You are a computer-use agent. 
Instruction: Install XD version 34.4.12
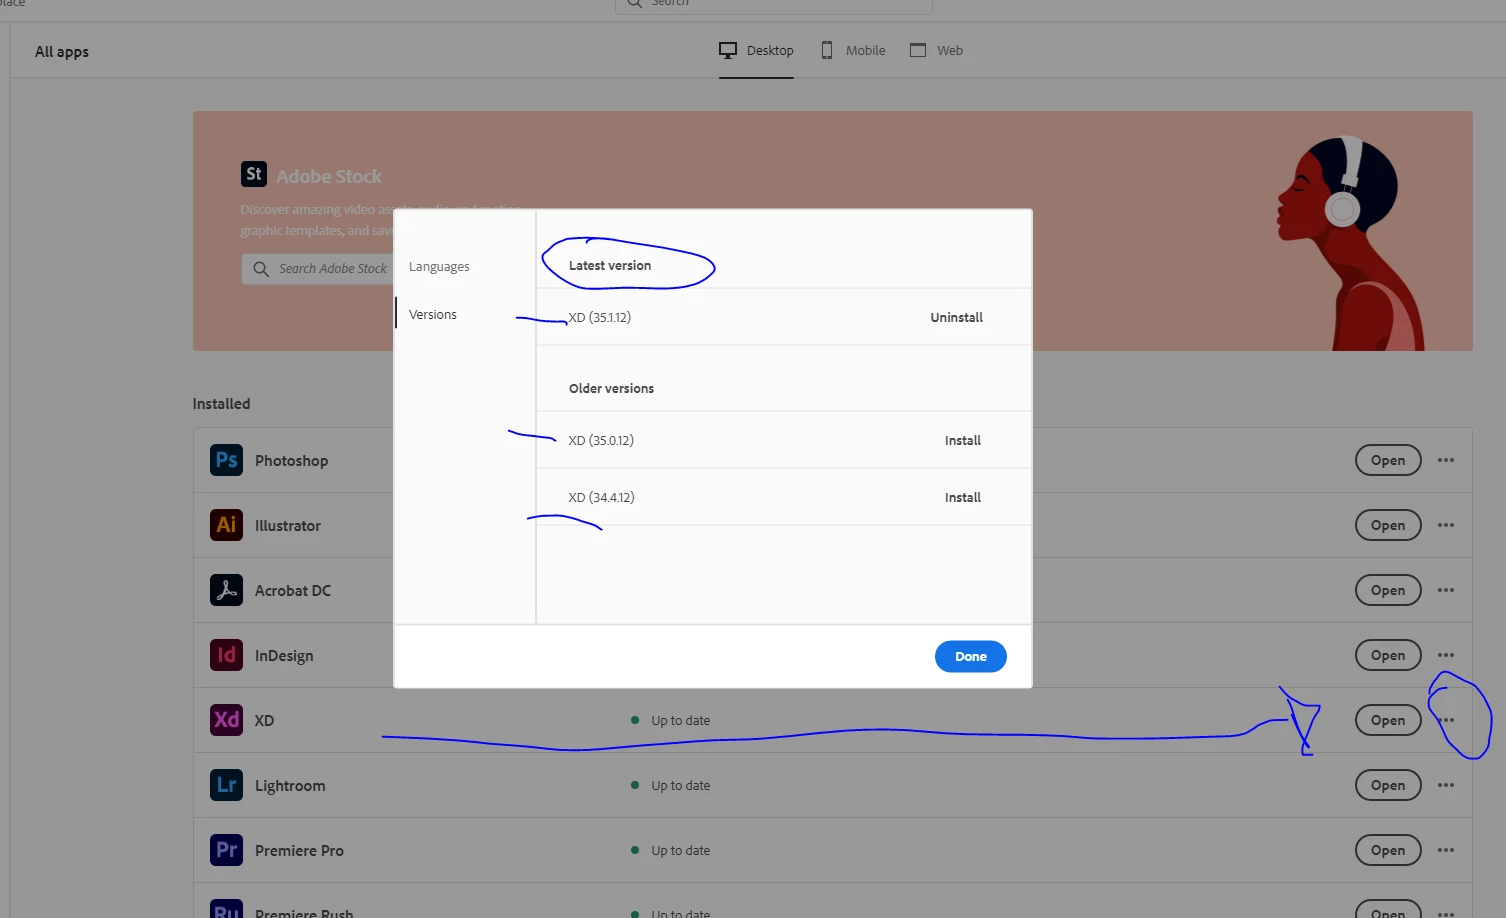pyautogui.click(x=962, y=497)
